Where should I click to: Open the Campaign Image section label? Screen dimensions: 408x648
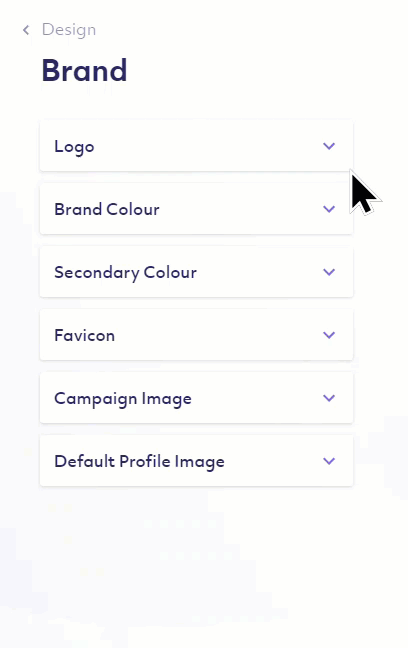tap(123, 399)
